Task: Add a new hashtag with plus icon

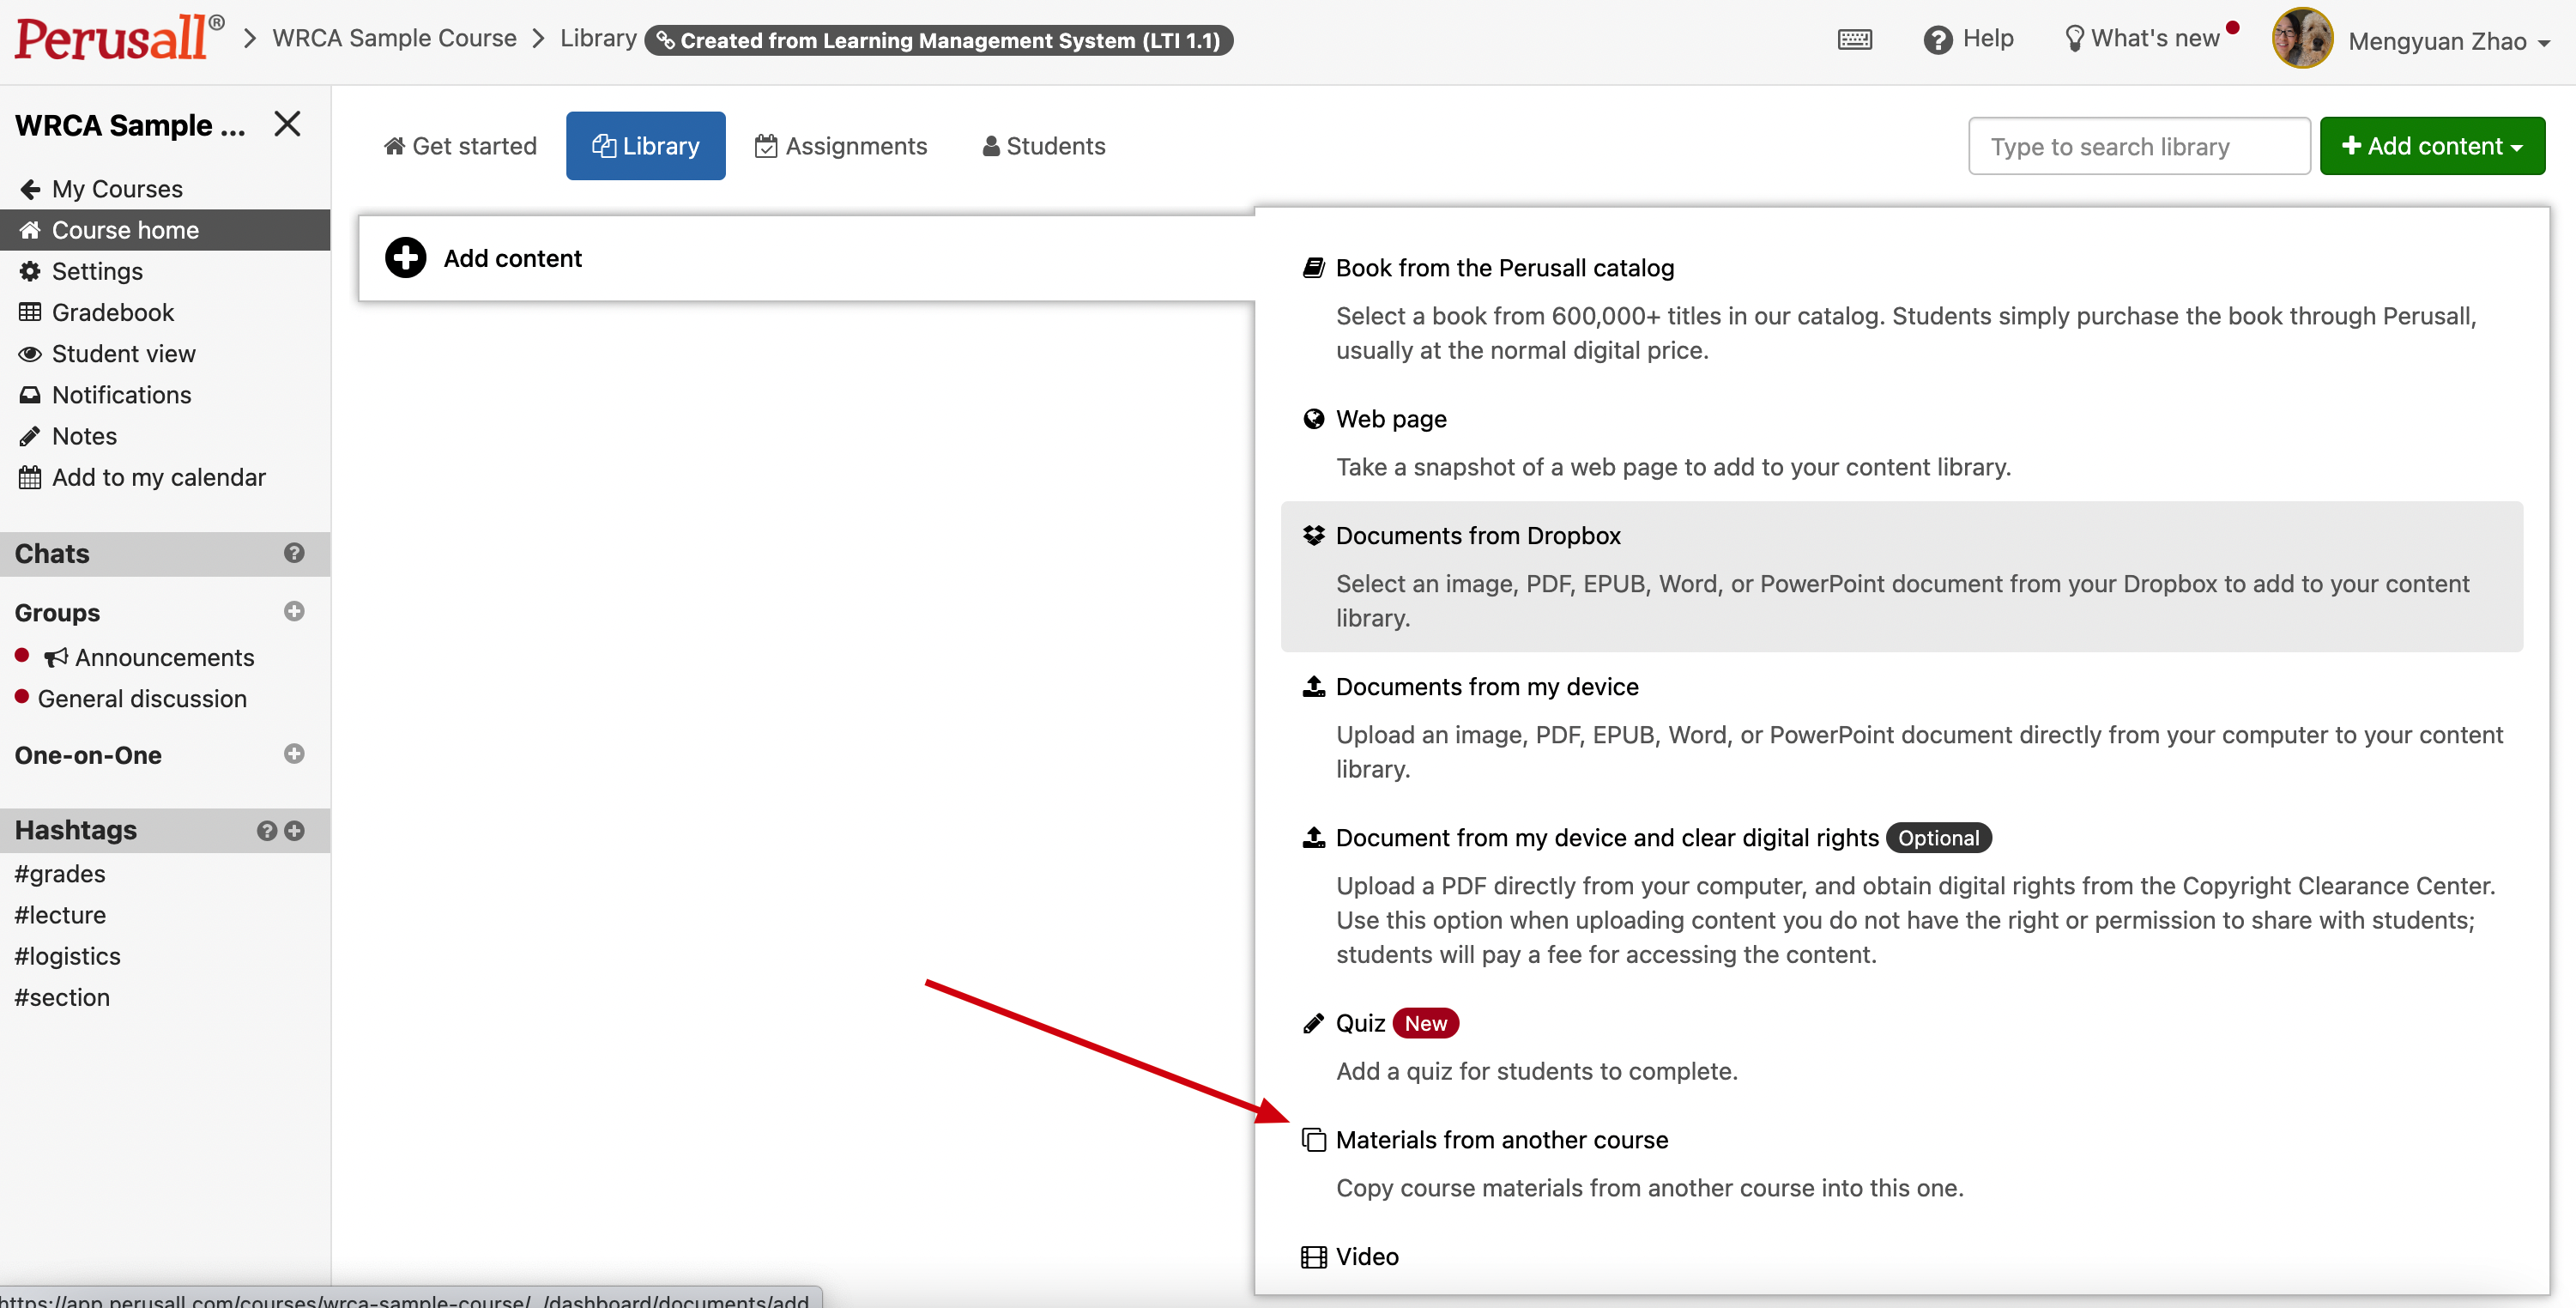Action: 294,830
